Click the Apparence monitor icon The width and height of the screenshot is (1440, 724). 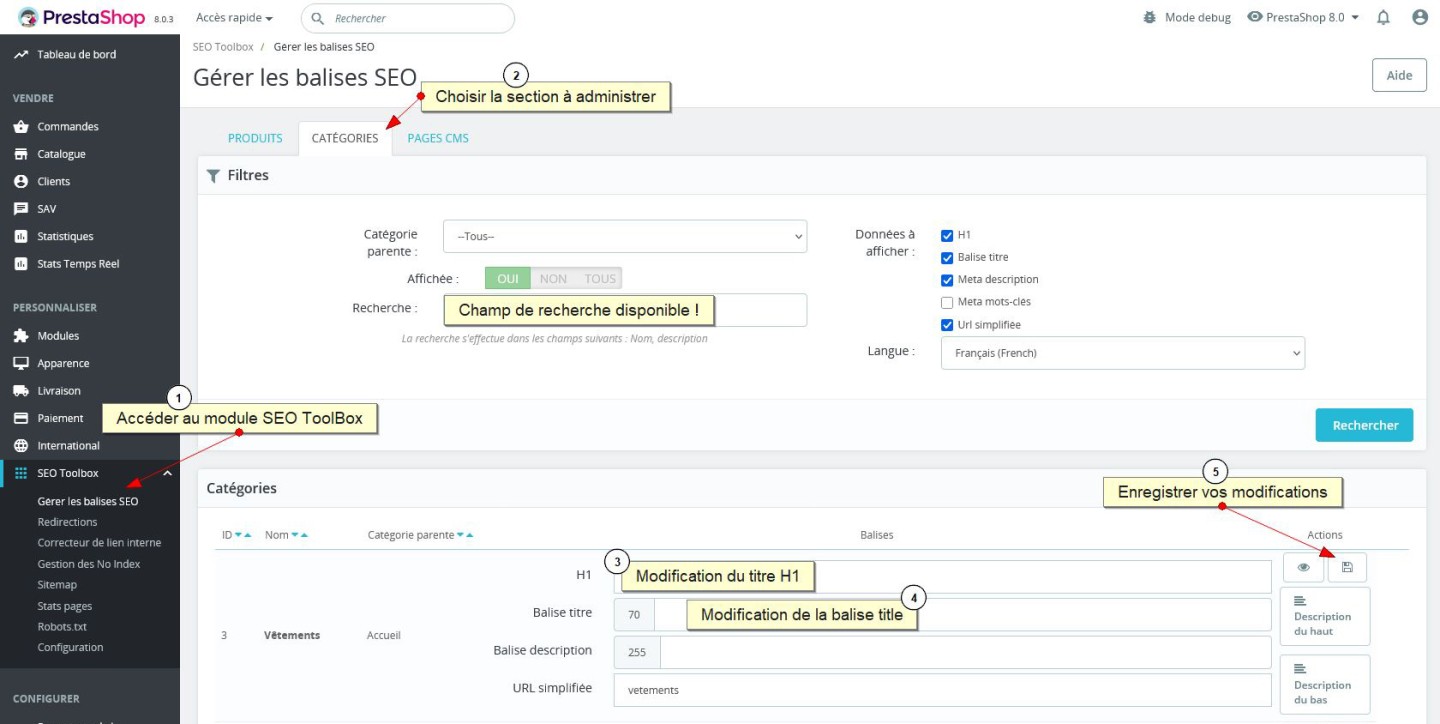pos(21,363)
